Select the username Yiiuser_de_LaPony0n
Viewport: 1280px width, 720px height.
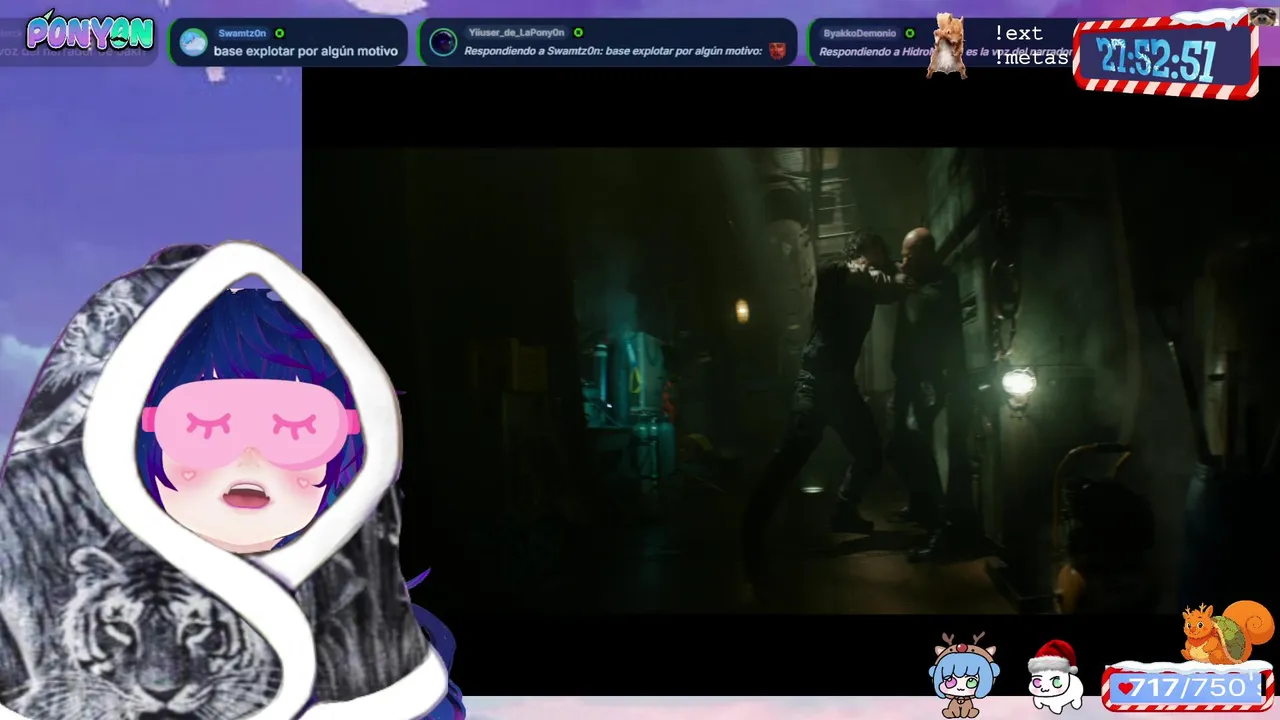(x=516, y=33)
